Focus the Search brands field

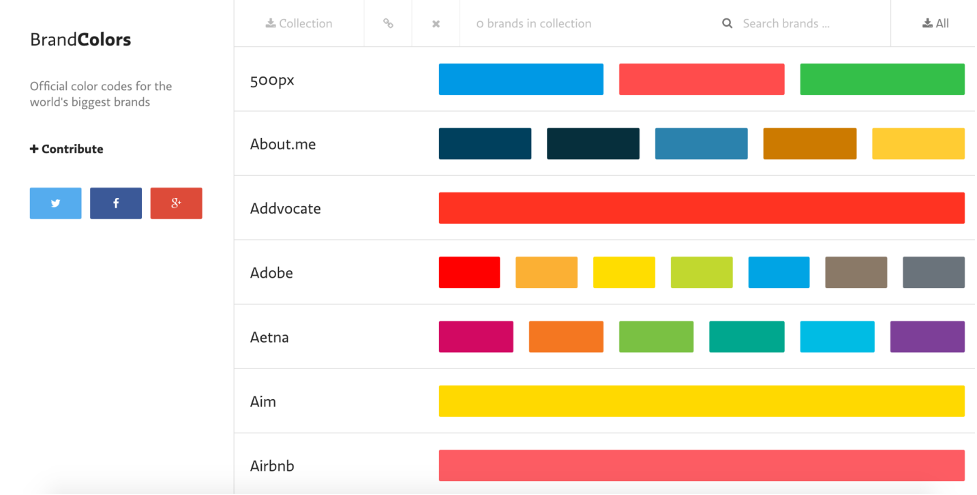(x=804, y=24)
